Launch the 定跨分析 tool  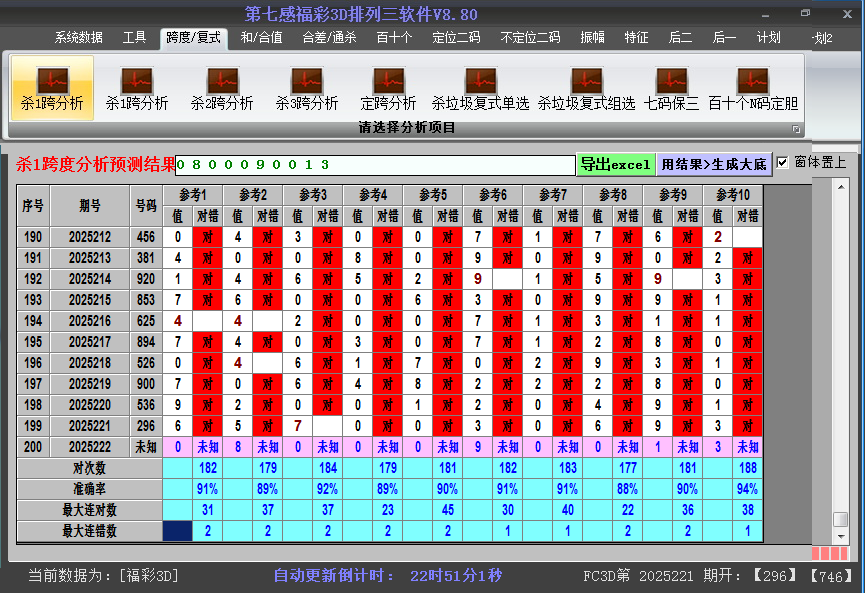tap(388, 88)
